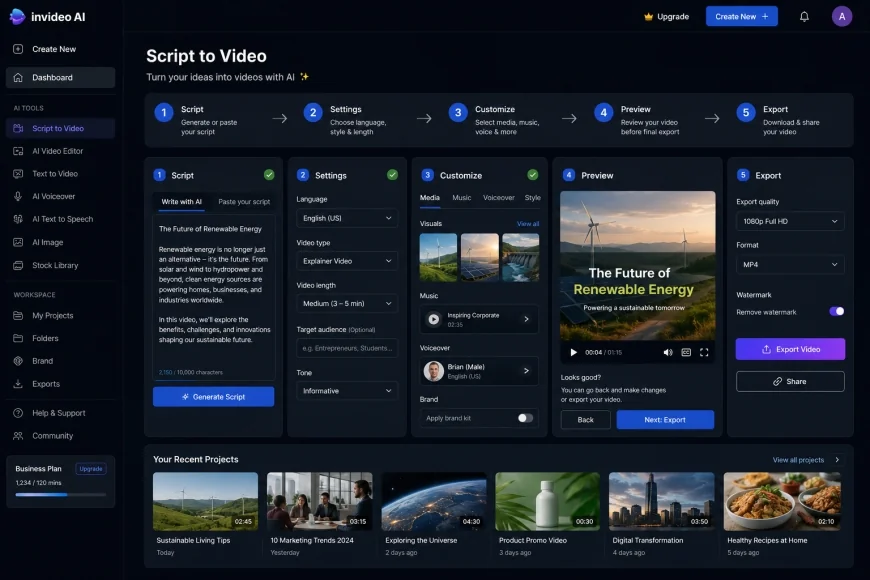Click View all visuals link

(528, 224)
